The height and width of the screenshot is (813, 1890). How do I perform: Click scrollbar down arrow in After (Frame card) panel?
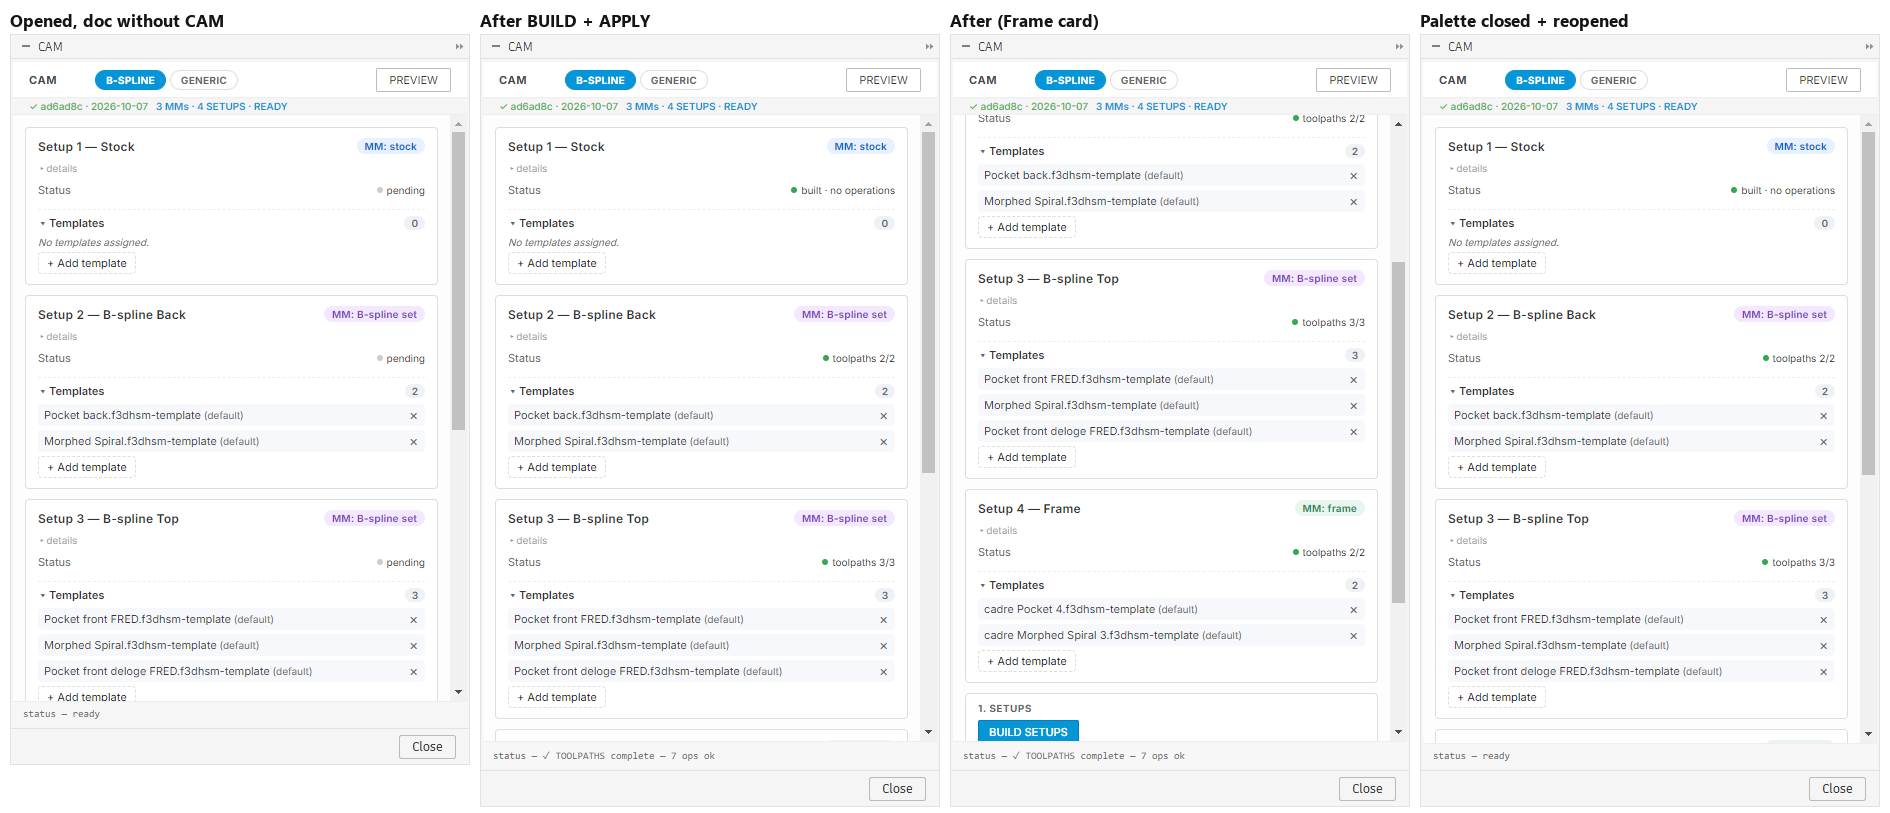click(1398, 732)
